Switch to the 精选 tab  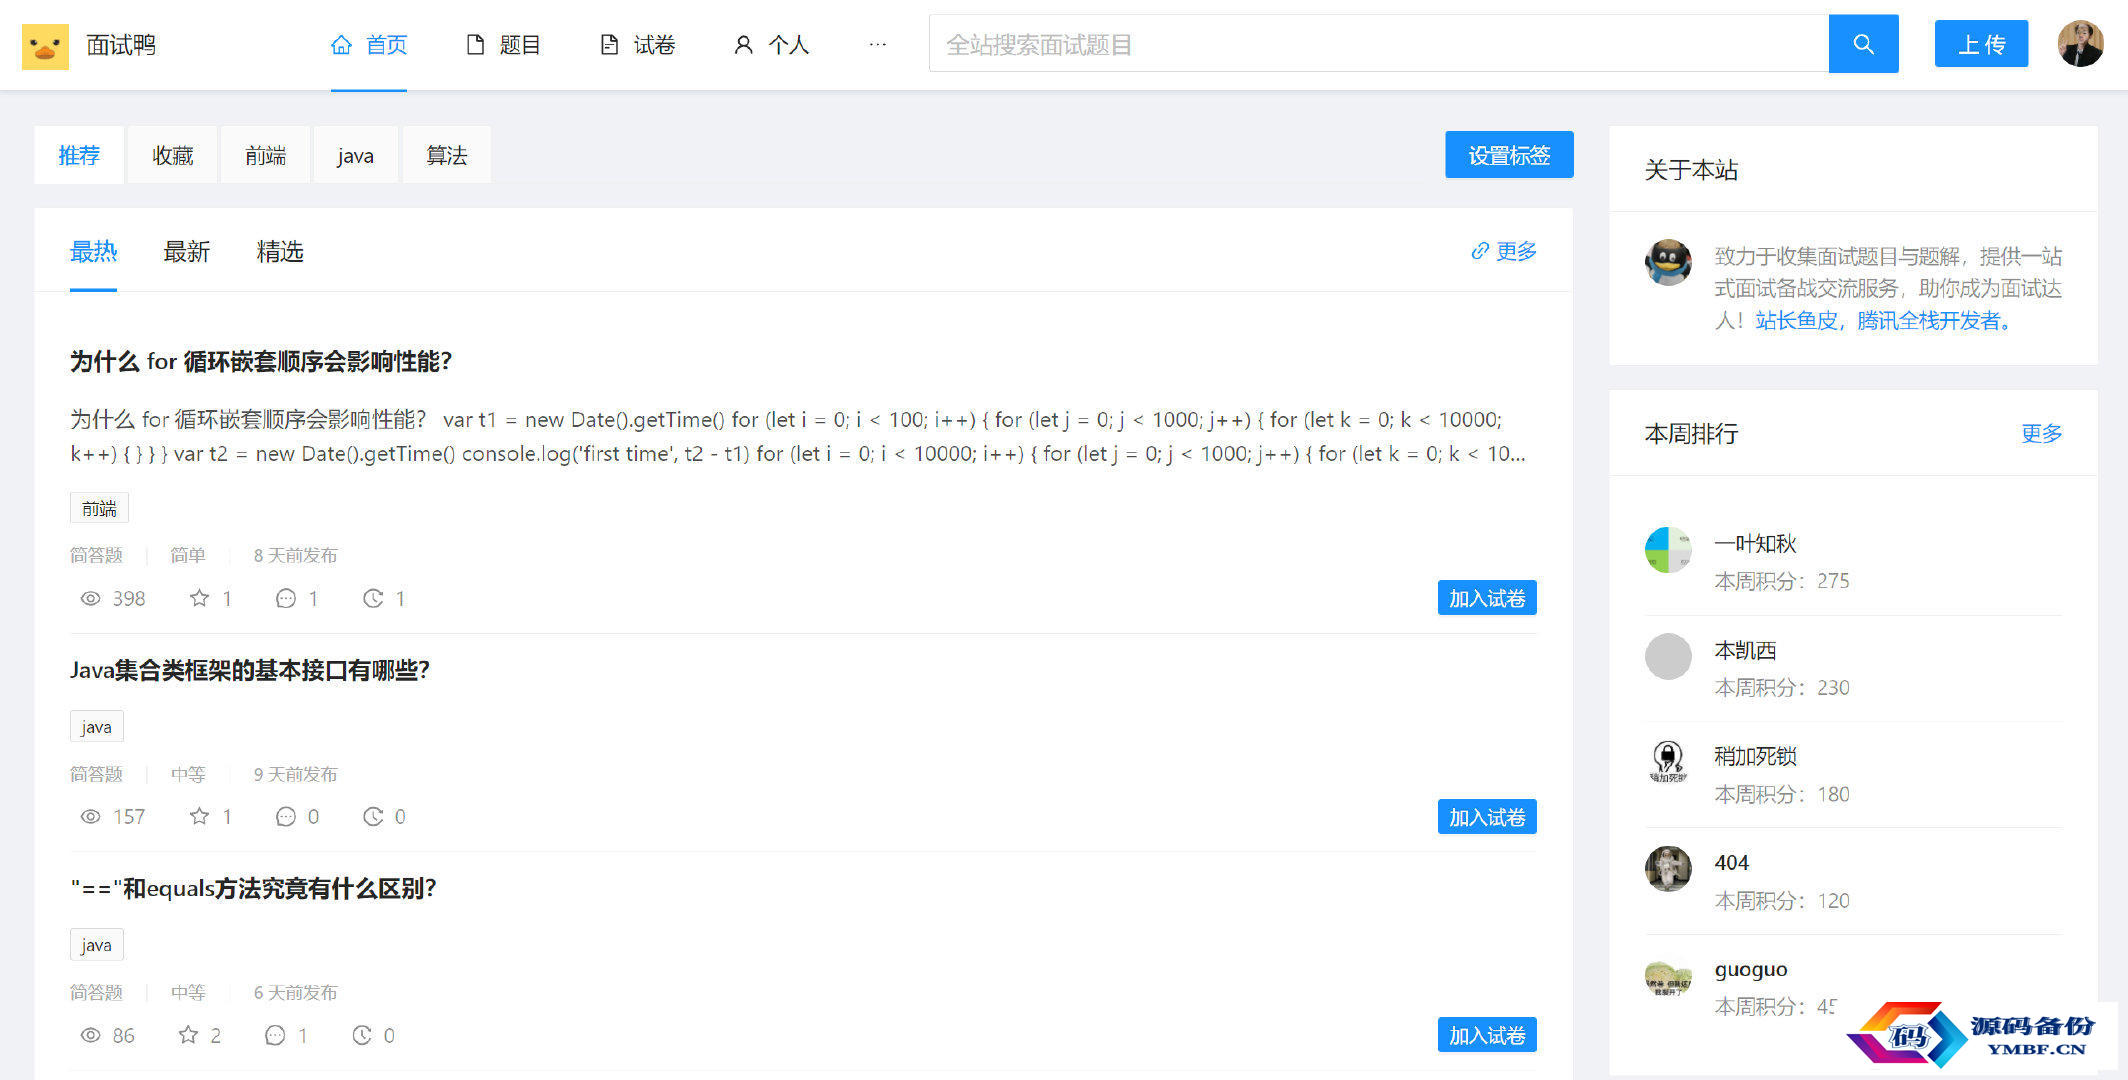click(280, 251)
